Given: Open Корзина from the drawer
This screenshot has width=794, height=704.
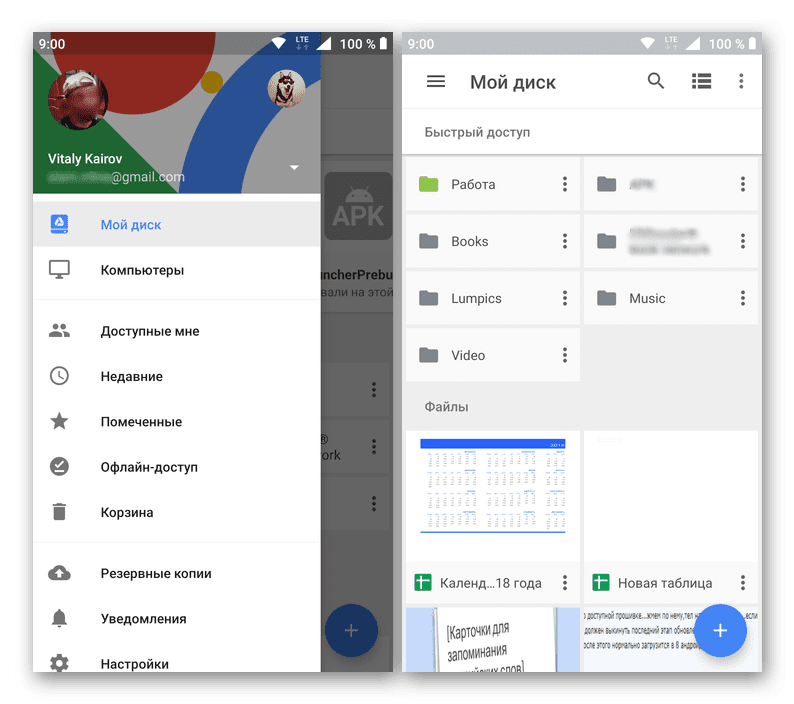Looking at the screenshot, I should click(x=177, y=512).
